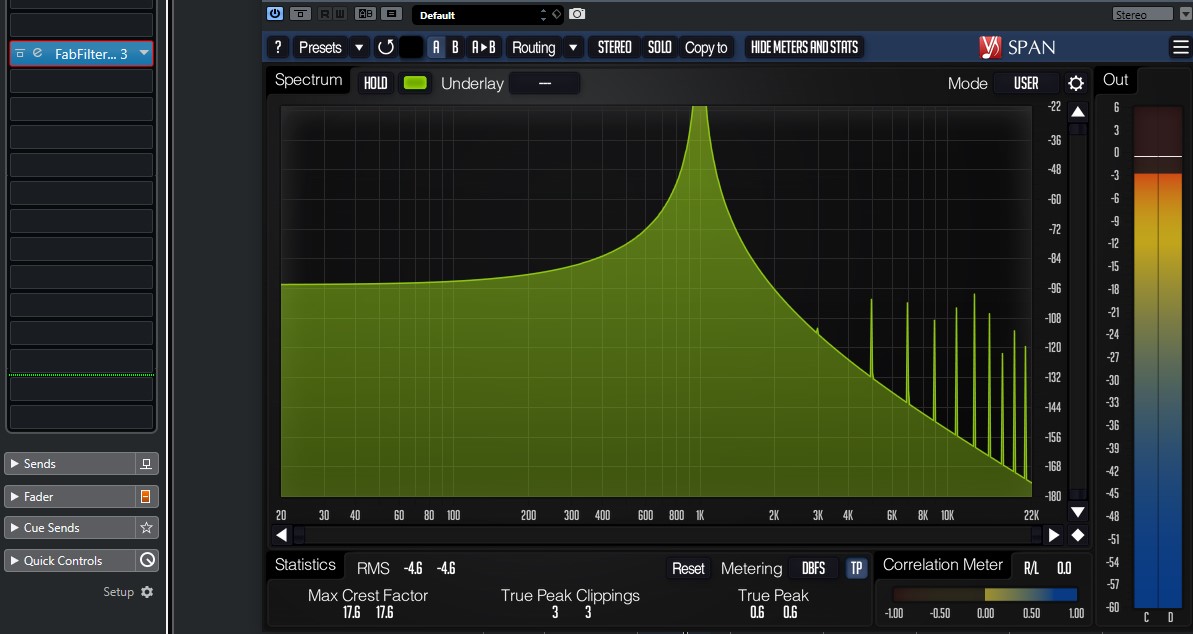Screen dimensions: 1193x634
Task: Select the Spectrum tab label
Action: click(308, 80)
